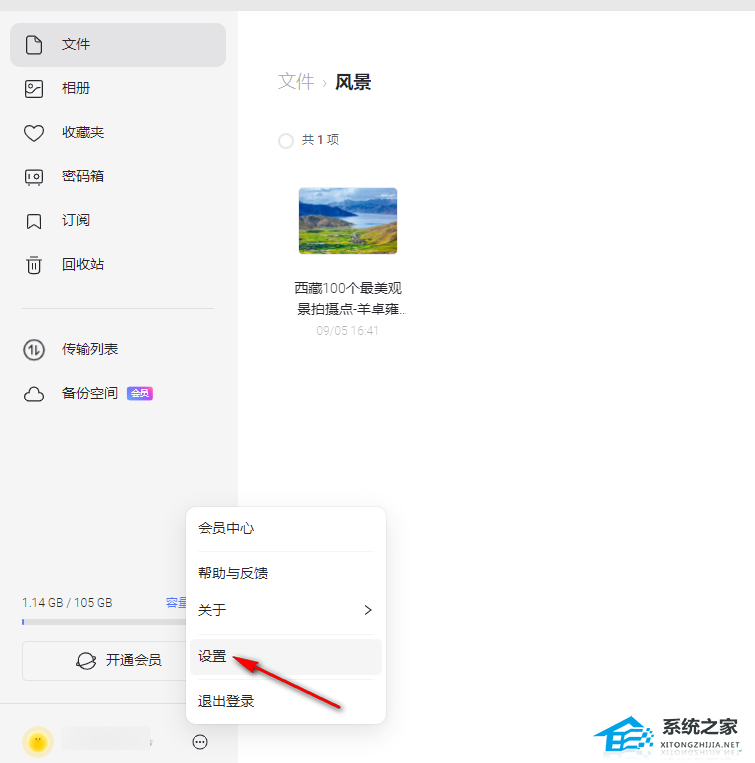Click the 传输列表 transfer arrows icon

[34, 350]
